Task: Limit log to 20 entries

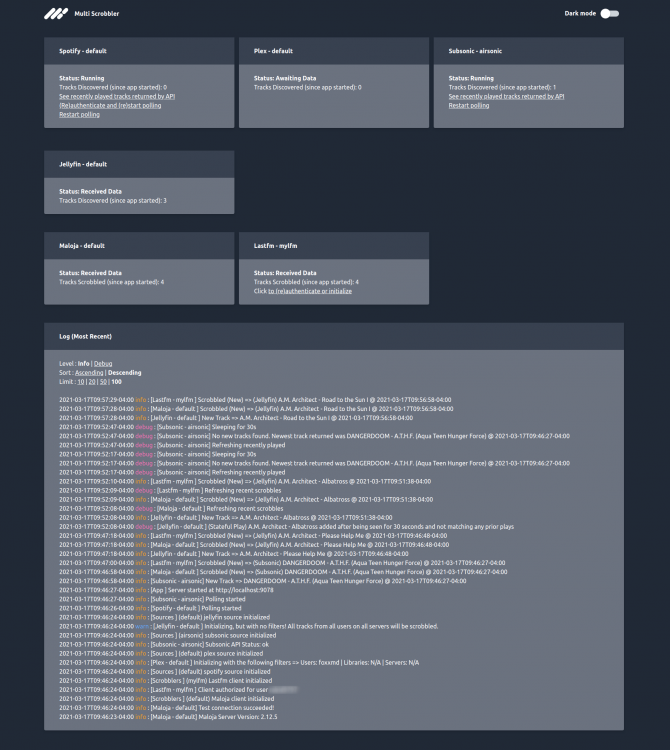Action: (x=92, y=382)
